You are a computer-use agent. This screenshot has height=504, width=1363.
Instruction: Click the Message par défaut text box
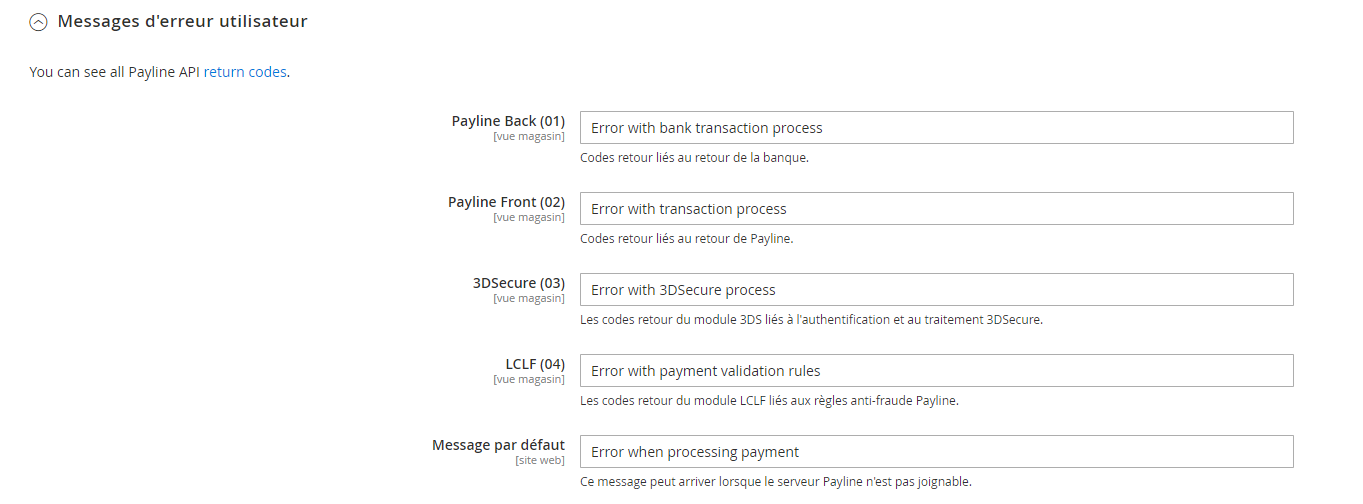(x=936, y=452)
